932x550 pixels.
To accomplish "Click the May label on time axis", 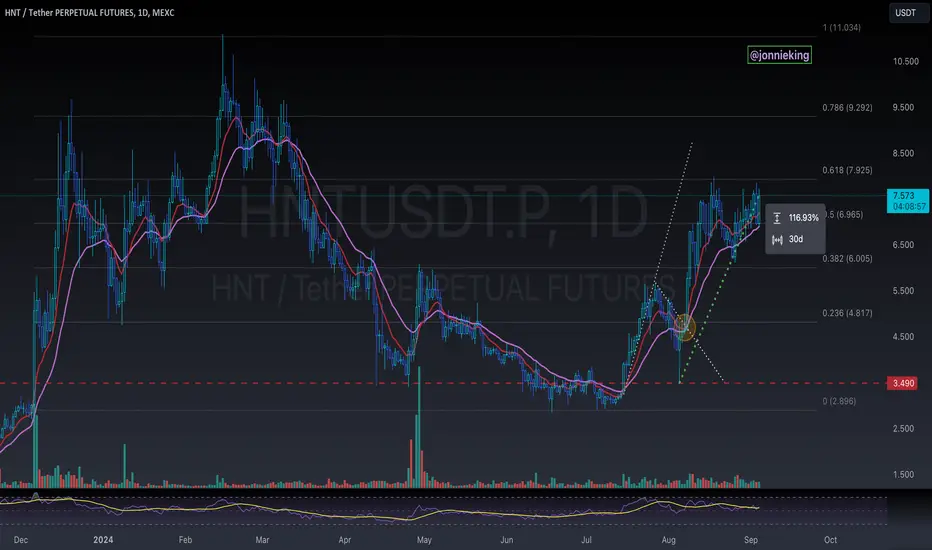I will (x=424, y=540).
